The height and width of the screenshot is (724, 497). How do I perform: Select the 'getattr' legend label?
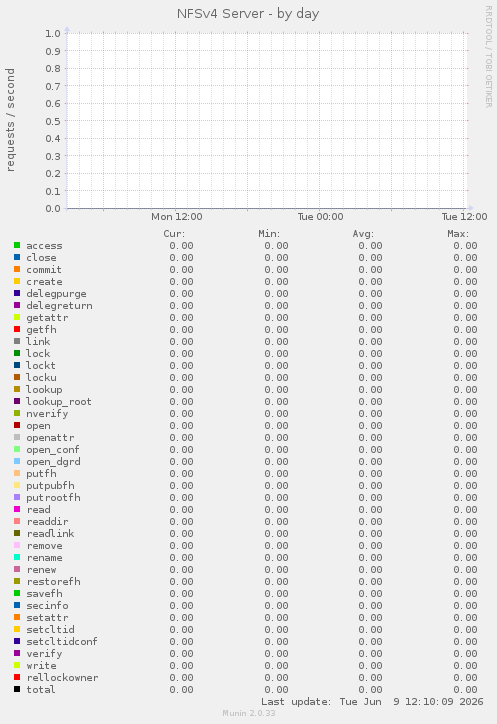(x=47, y=318)
